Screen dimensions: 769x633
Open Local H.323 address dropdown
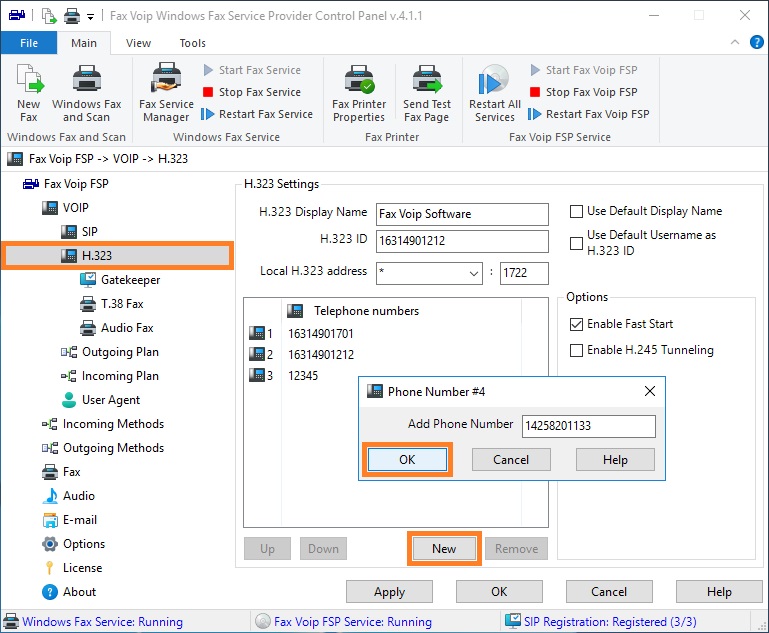[473, 273]
